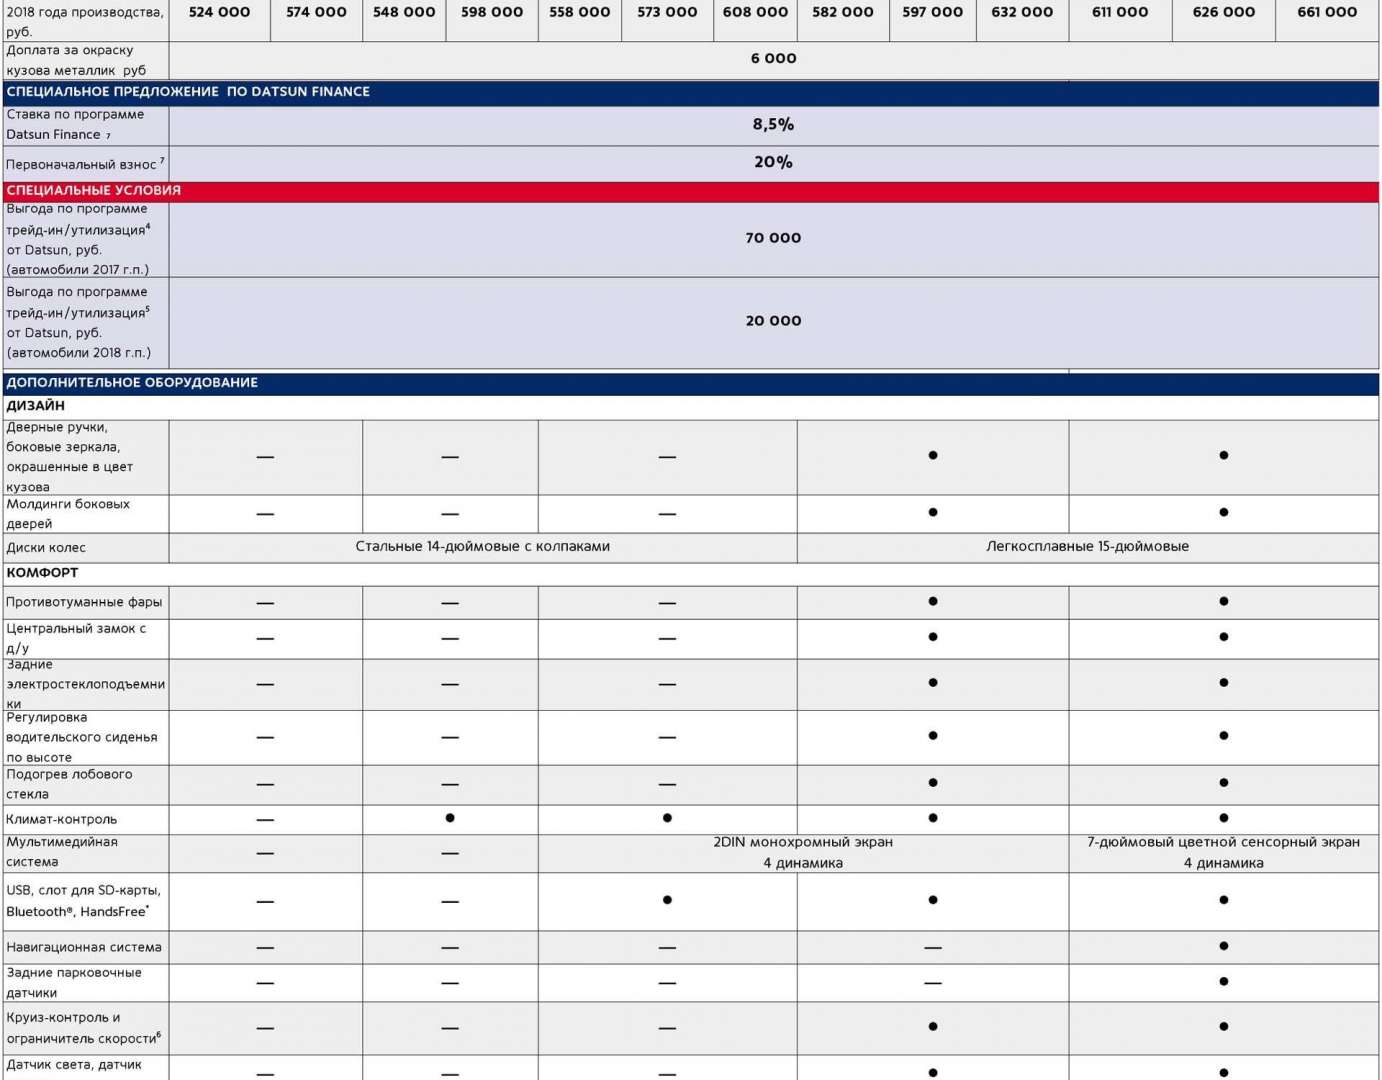
Task: Click the 20% initial payment value
Action: [773, 163]
